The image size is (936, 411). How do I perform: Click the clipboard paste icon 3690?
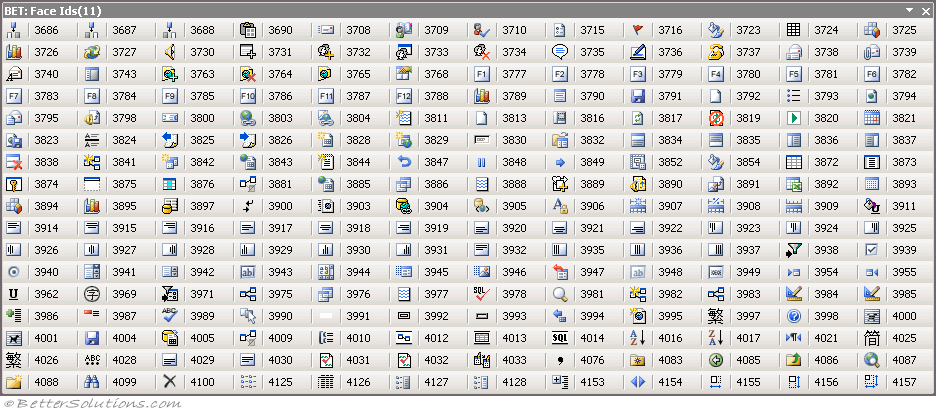coord(248,30)
